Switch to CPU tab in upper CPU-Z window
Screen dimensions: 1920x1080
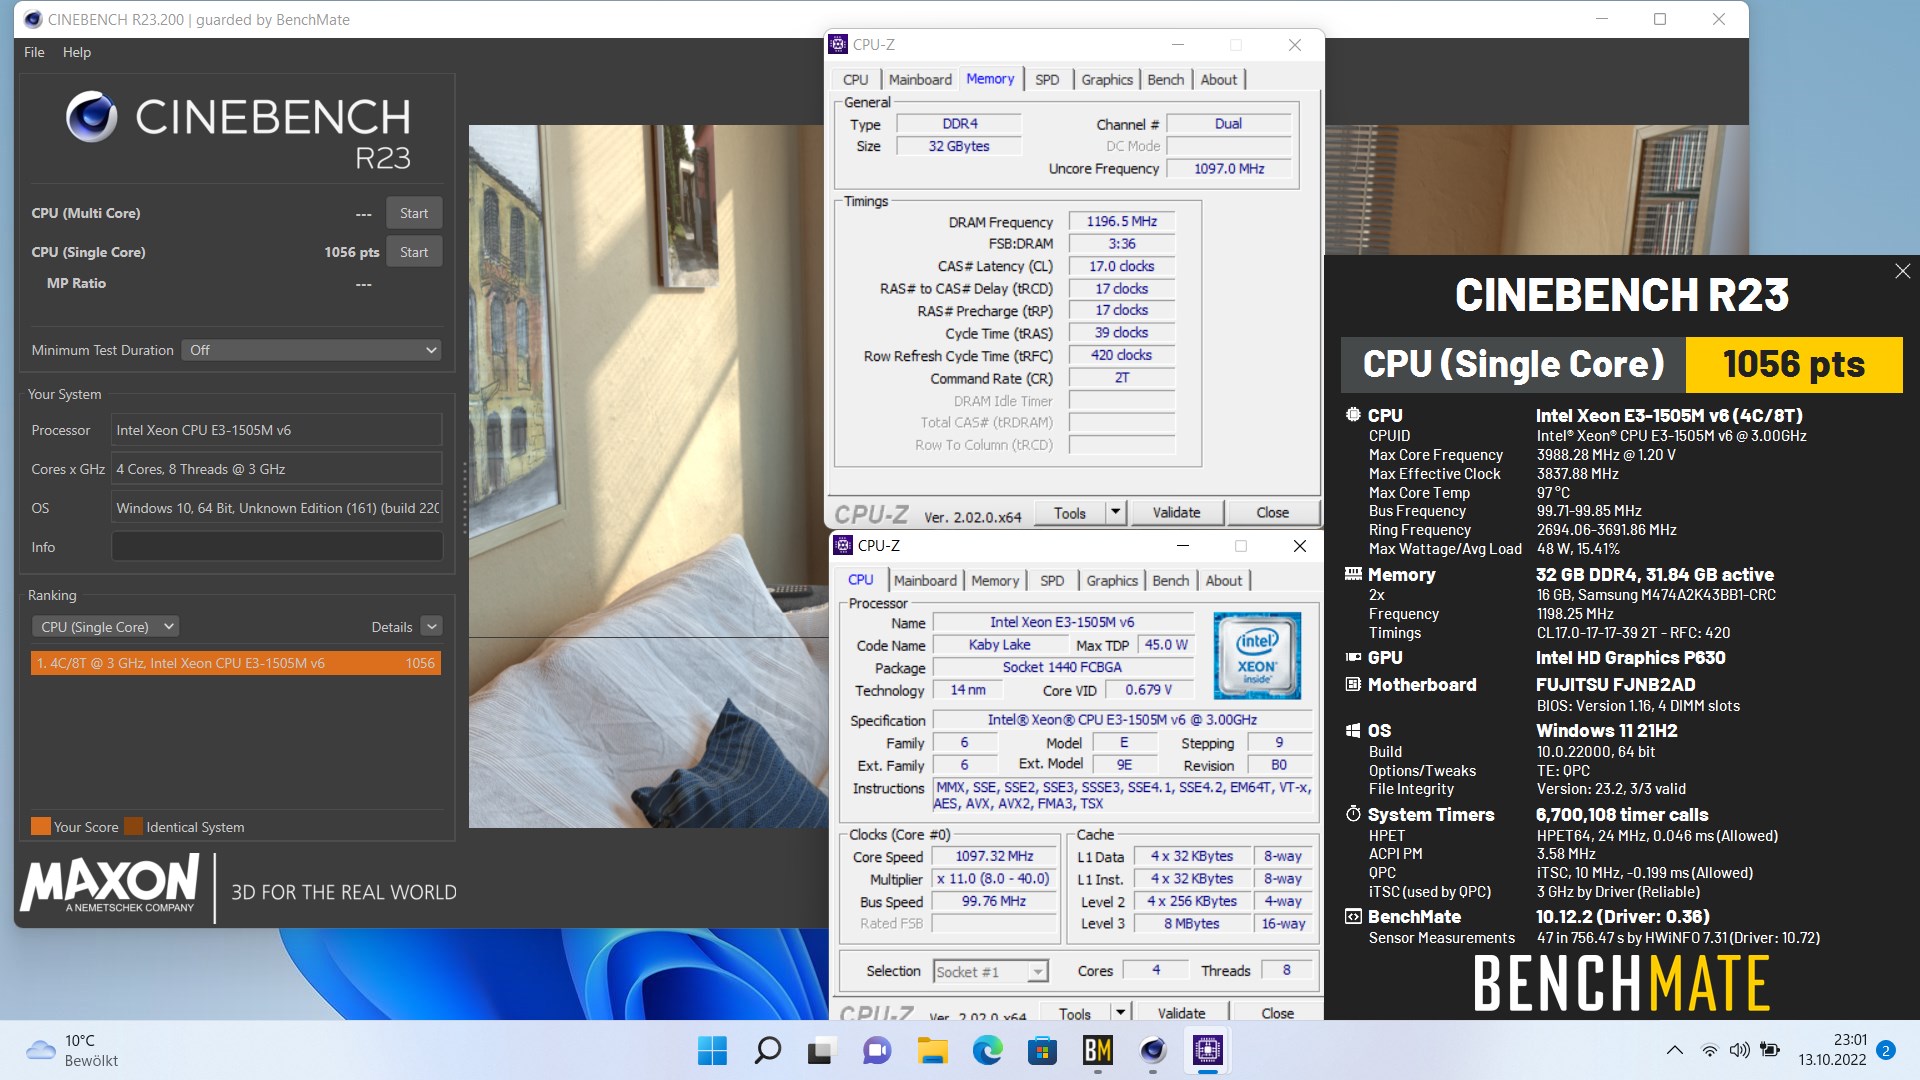pyautogui.click(x=856, y=79)
